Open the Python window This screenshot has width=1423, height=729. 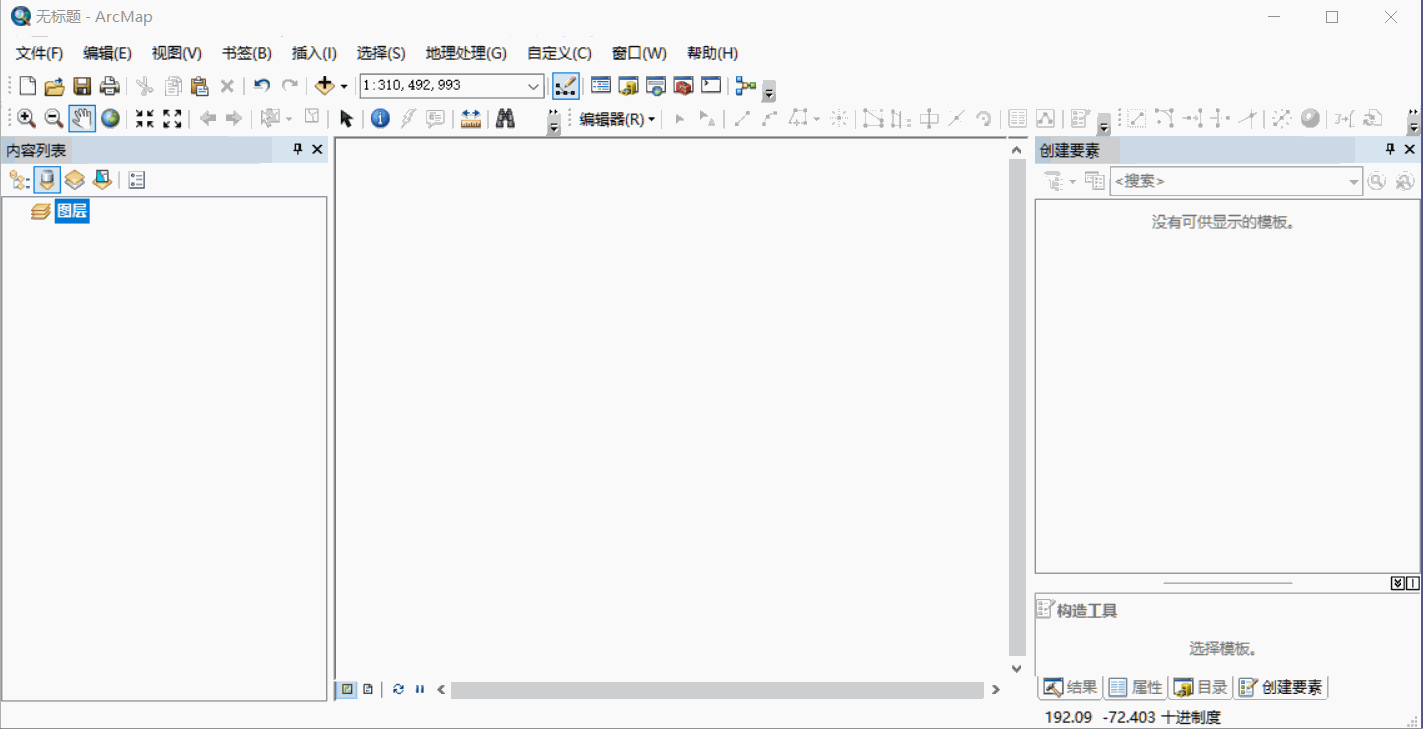pyautogui.click(x=711, y=86)
